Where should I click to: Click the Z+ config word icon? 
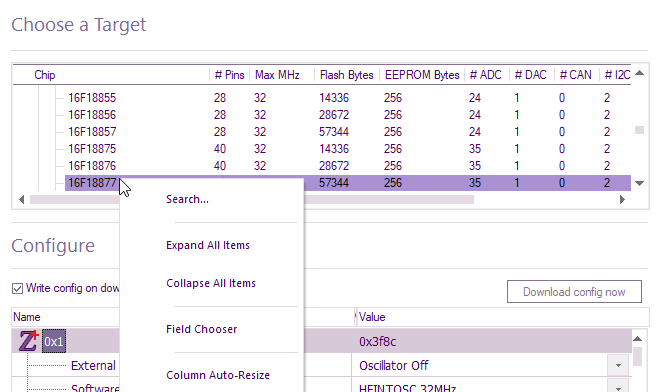click(x=29, y=341)
